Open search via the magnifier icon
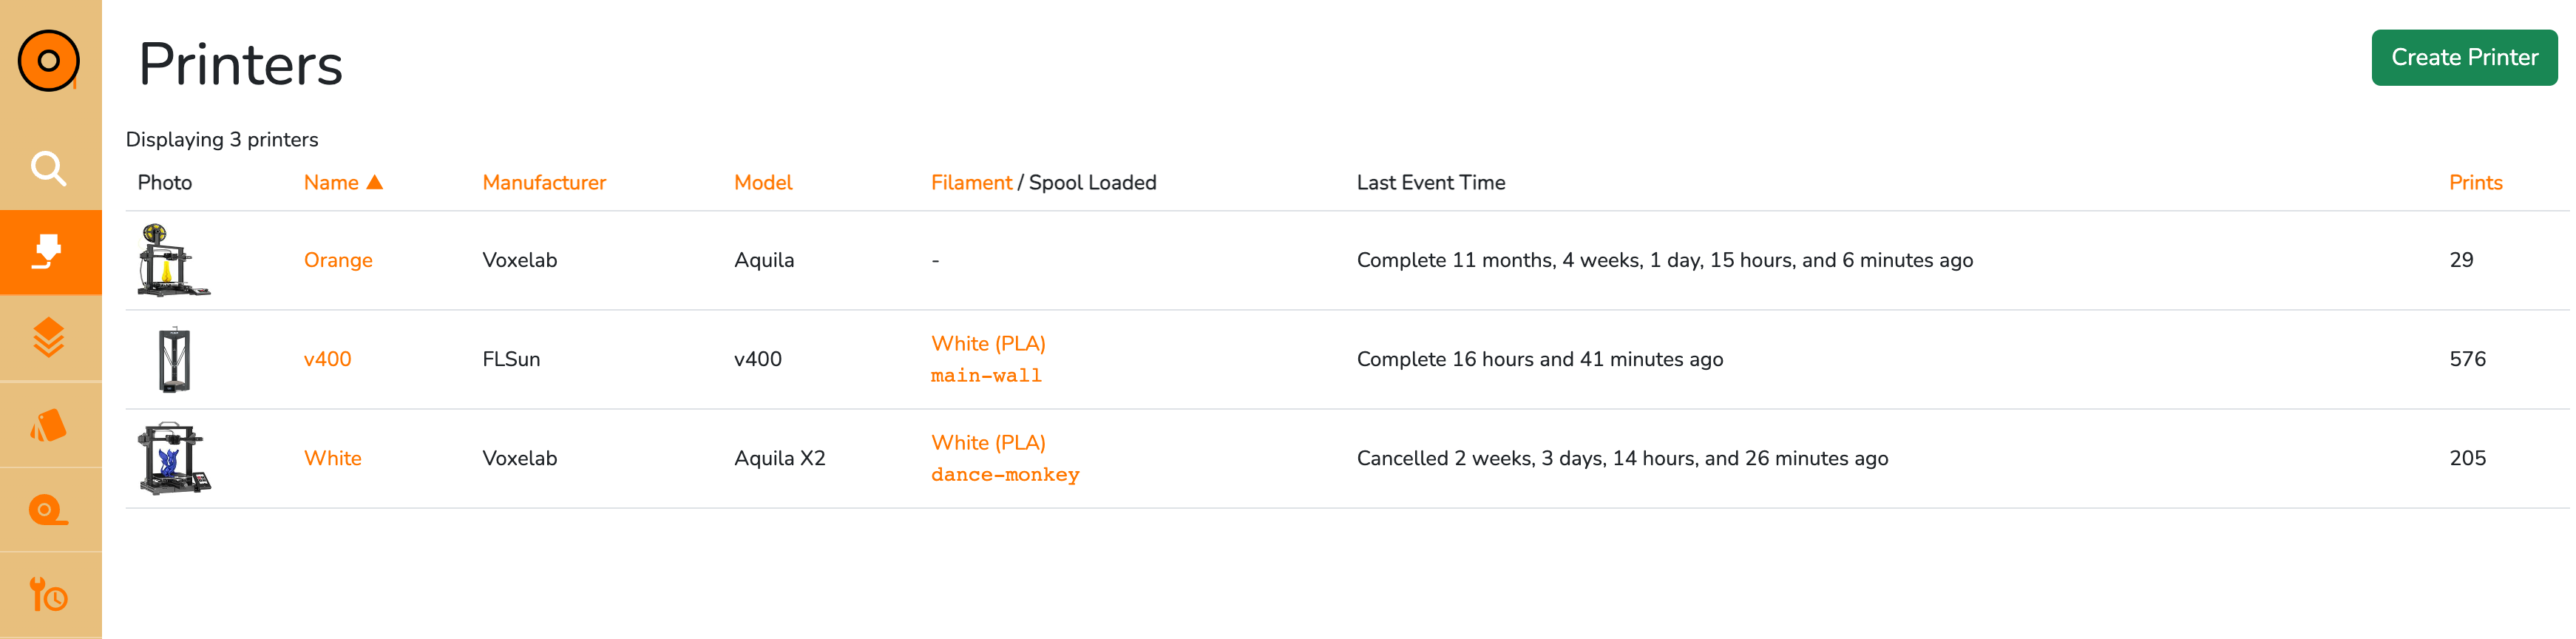This screenshot has width=2576, height=639. (x=48, y=168)
